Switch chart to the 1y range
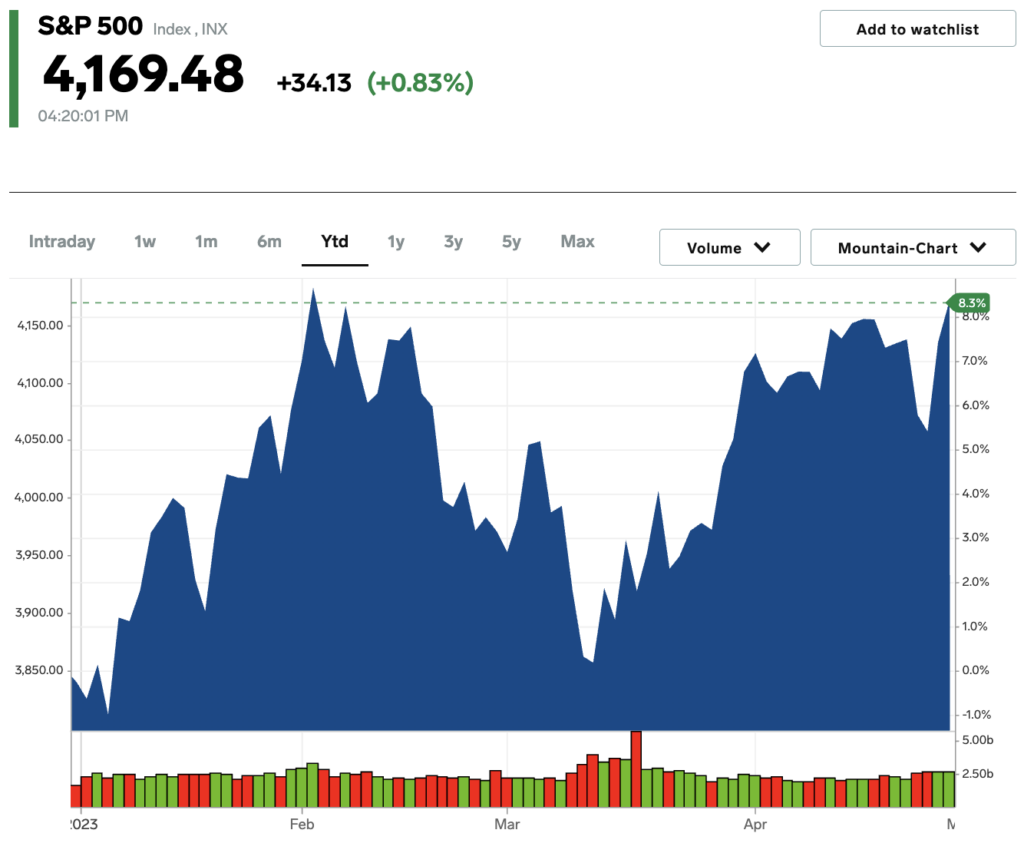The height and width of the screenshot is (853, 1024). coord(396,242)
